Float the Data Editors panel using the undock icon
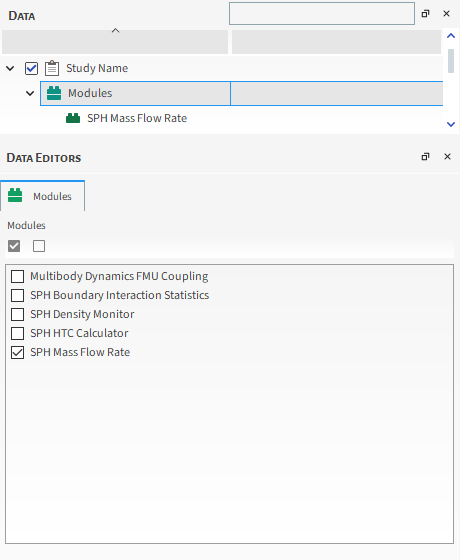The width and height of the screenshot is (460, 560). click(425, 156)
